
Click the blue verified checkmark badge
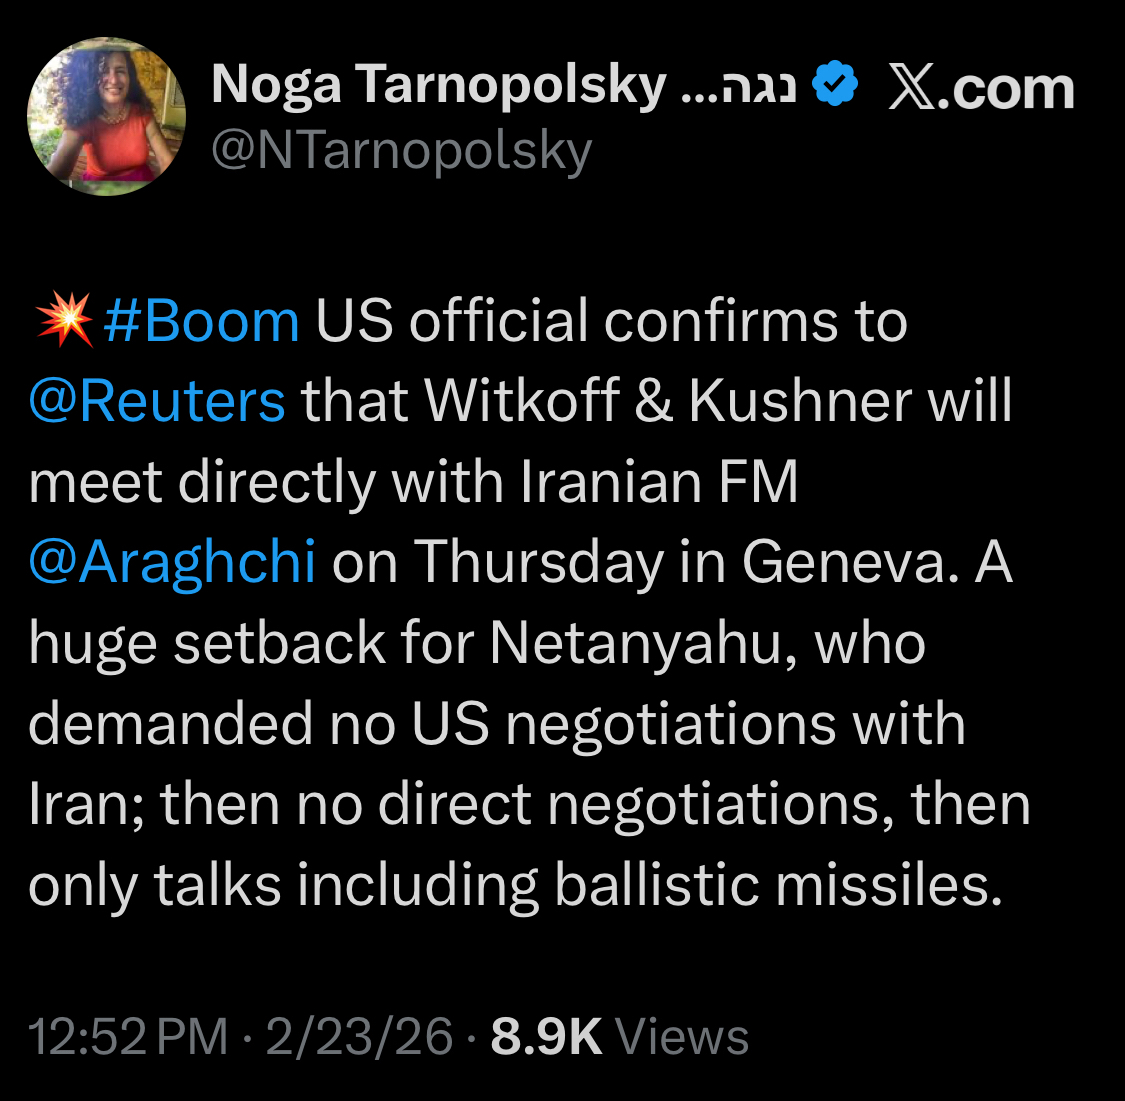point(834,86)
